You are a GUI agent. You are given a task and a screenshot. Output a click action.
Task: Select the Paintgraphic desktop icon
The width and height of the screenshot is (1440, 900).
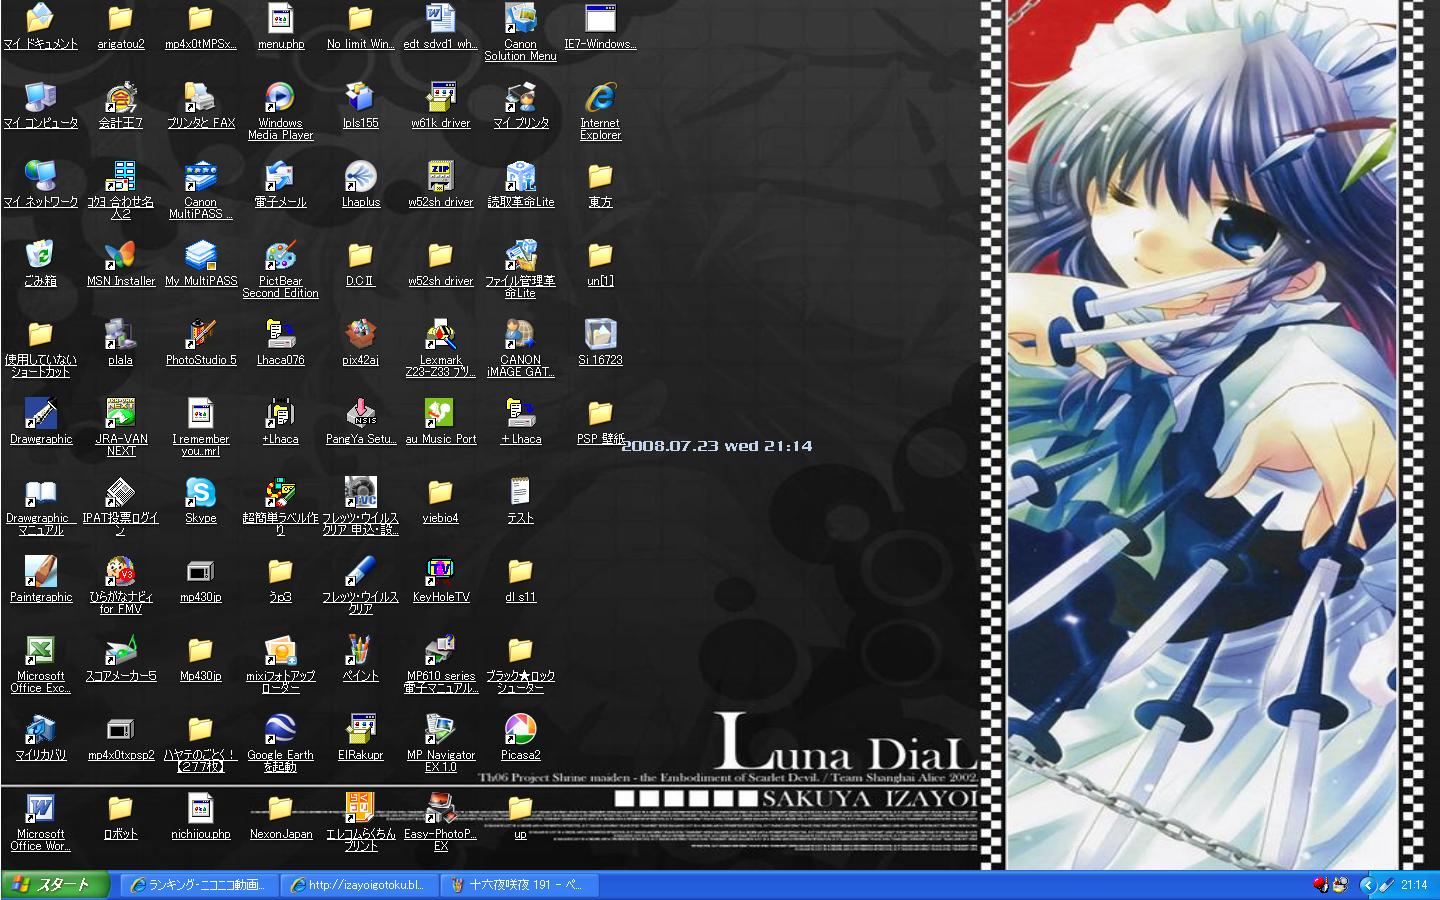(40, 571)
